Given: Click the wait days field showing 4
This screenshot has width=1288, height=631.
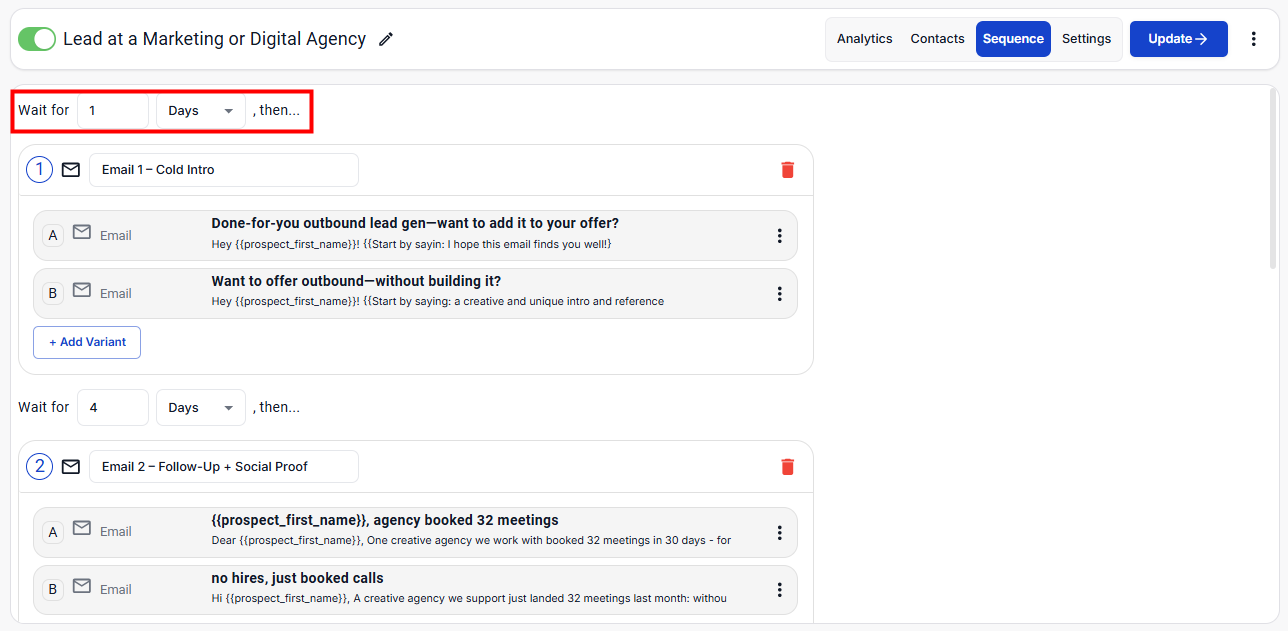Looking at the screenshot, I should coord(112,408).
